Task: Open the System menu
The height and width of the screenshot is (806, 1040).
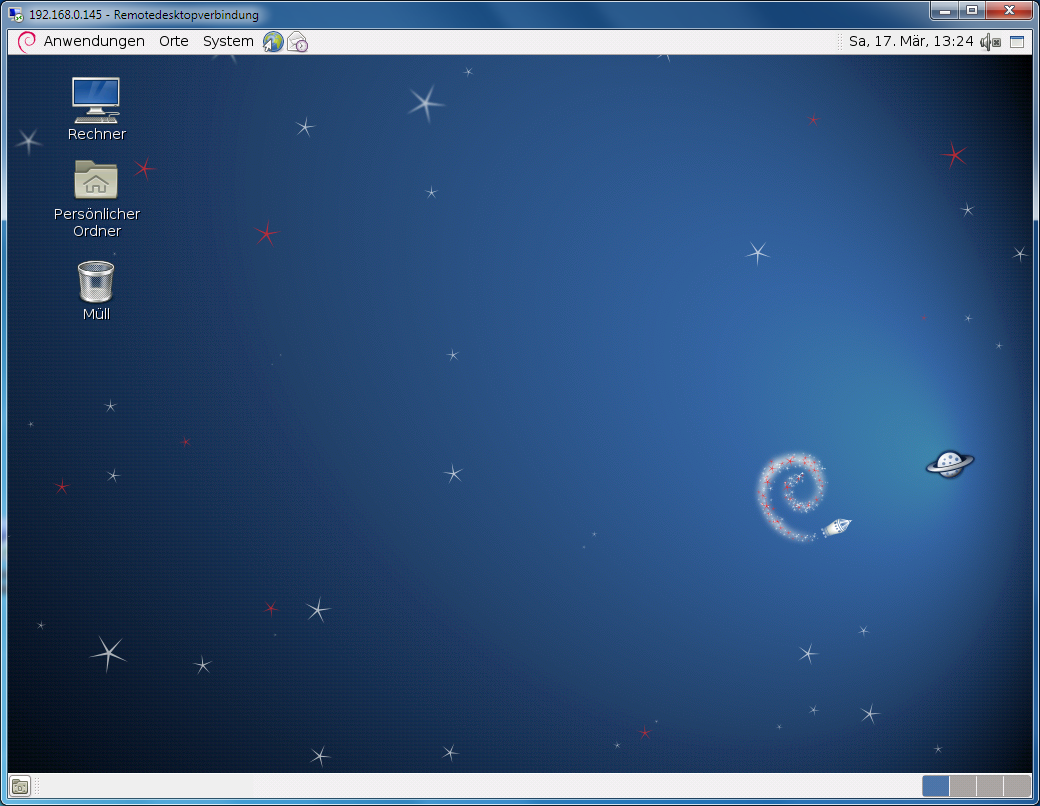Action: tap(228, 41)
